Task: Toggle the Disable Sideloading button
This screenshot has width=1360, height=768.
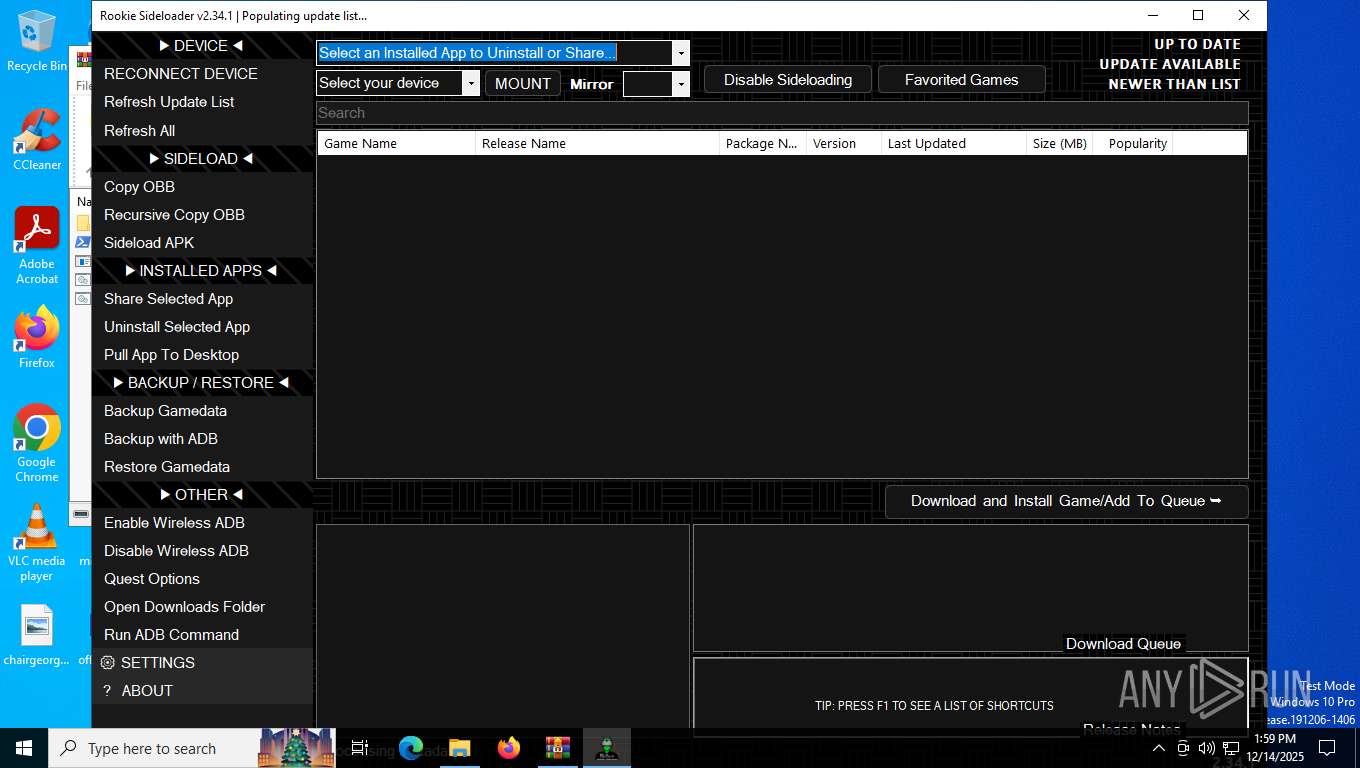Action: point(788,80)
